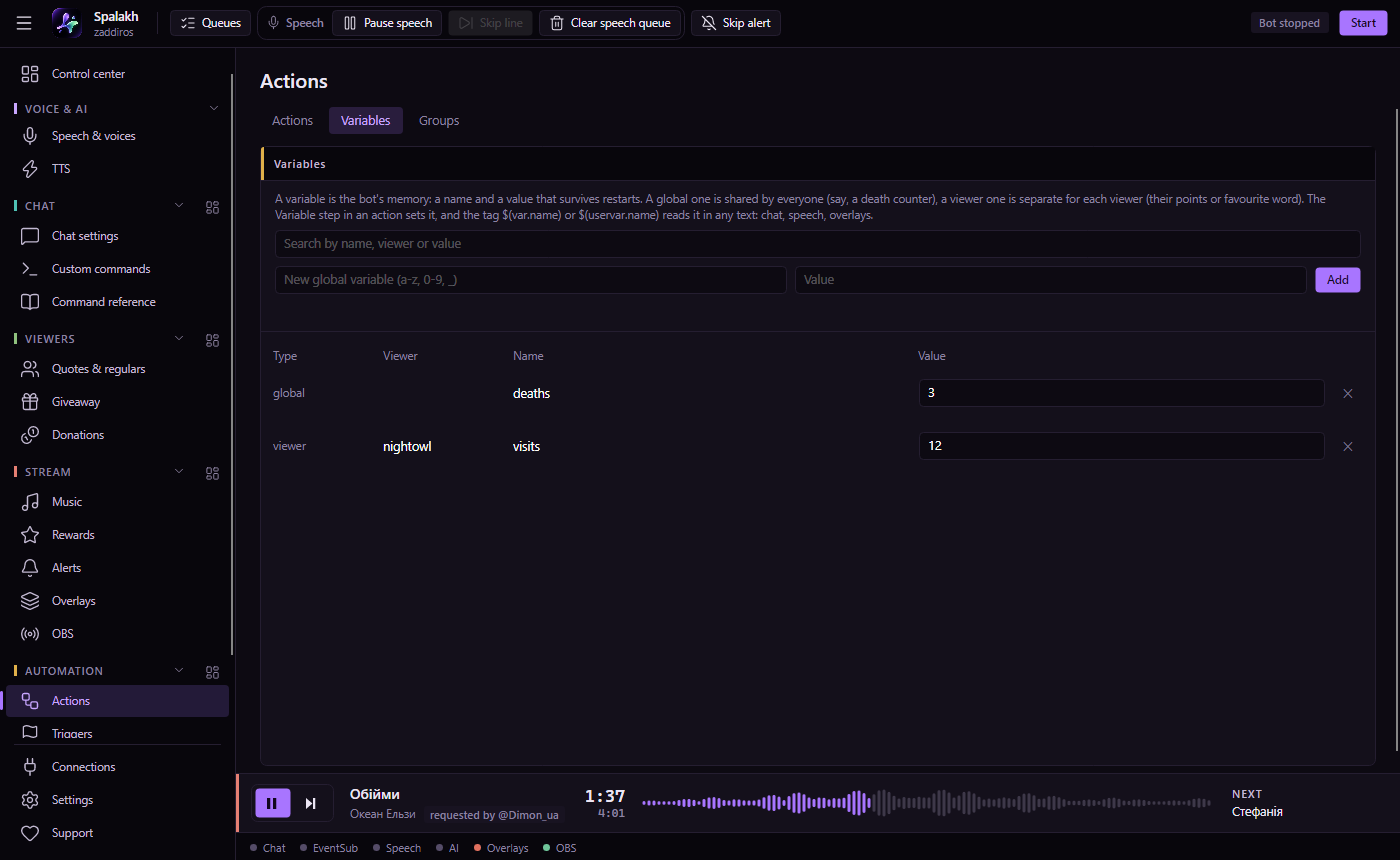Image resolution: width=1400 pixels, height=860 pixels.
Task: Remove the nightowl visits variable
Action: click(x=1347, y=446)
